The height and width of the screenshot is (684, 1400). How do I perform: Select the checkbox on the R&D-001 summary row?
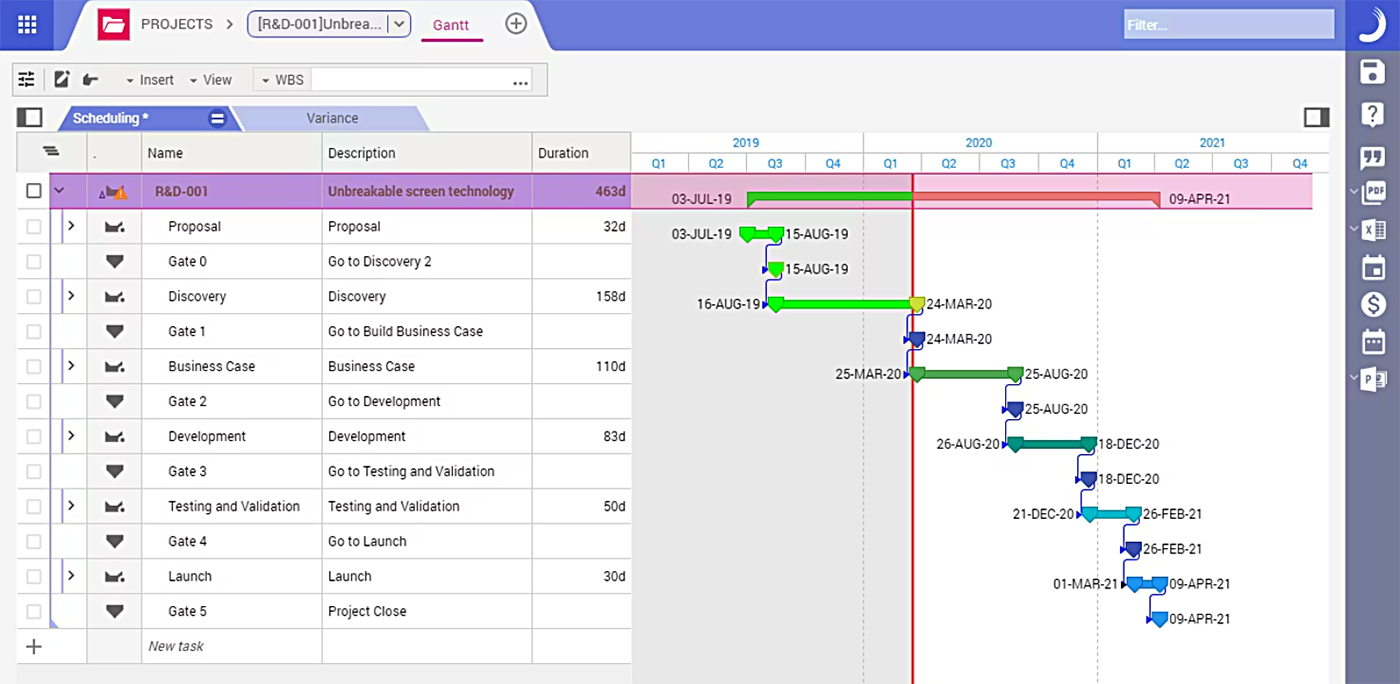click(33, 191)
